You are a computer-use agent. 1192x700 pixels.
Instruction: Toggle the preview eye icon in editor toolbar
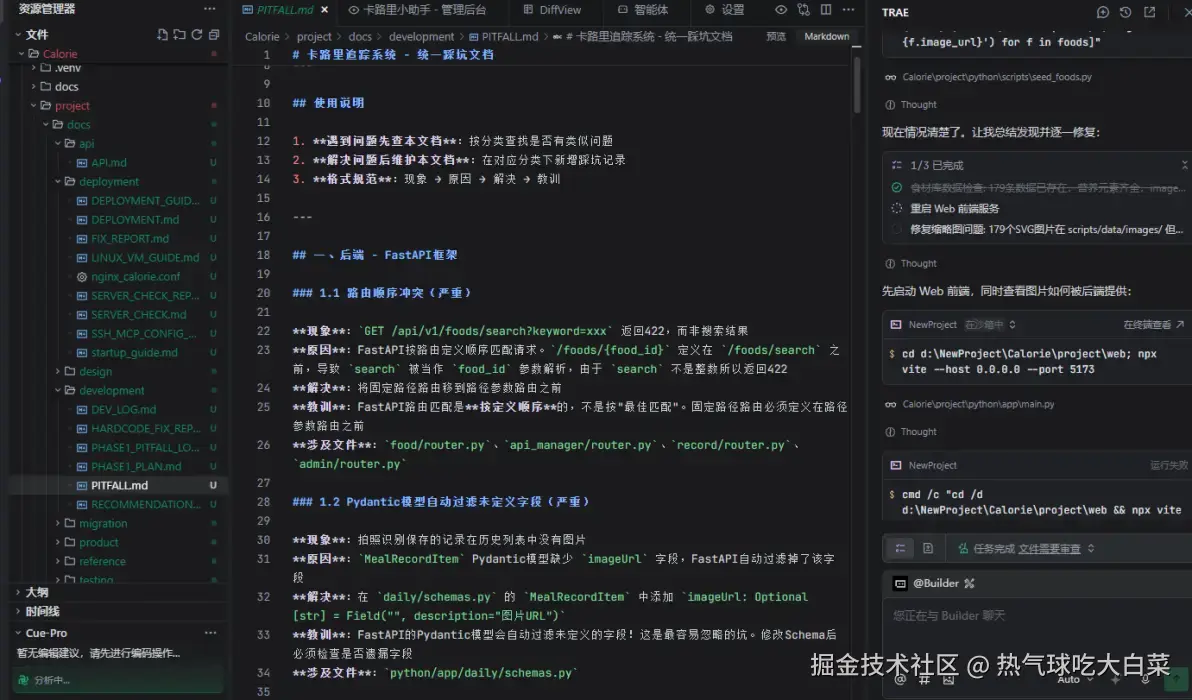pyautogui.click(x=781, y=10)
